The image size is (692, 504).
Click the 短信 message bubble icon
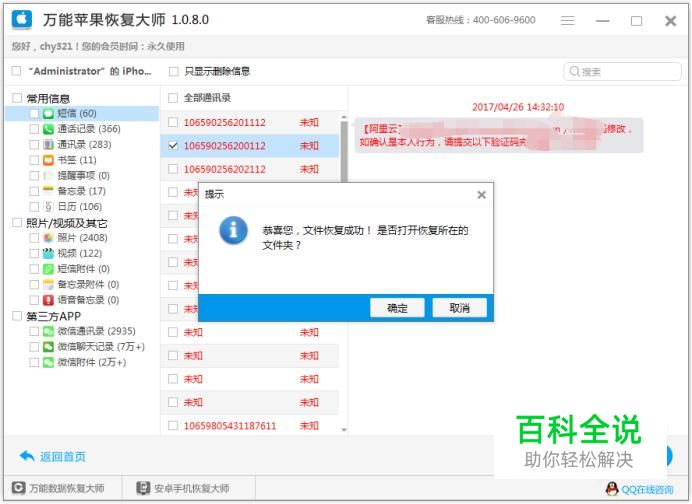pyautogui.click(x=48, y=113)
